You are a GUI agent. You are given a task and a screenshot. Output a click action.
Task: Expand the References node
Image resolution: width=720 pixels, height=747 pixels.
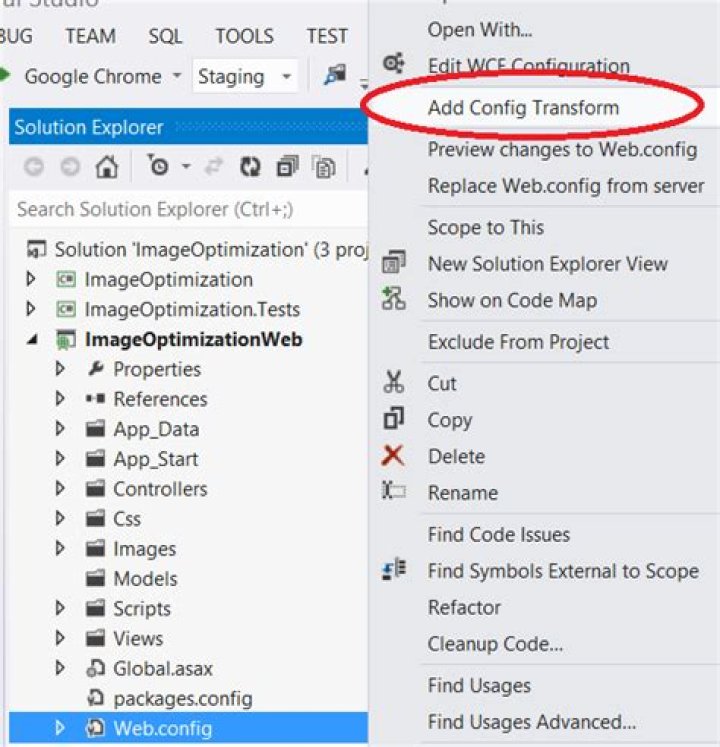[x=60, y=399]
